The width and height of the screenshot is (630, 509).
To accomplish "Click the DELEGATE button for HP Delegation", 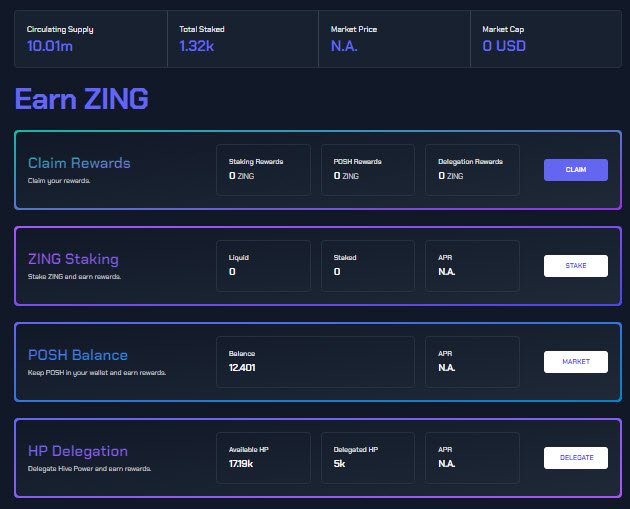I will [576, 458].
